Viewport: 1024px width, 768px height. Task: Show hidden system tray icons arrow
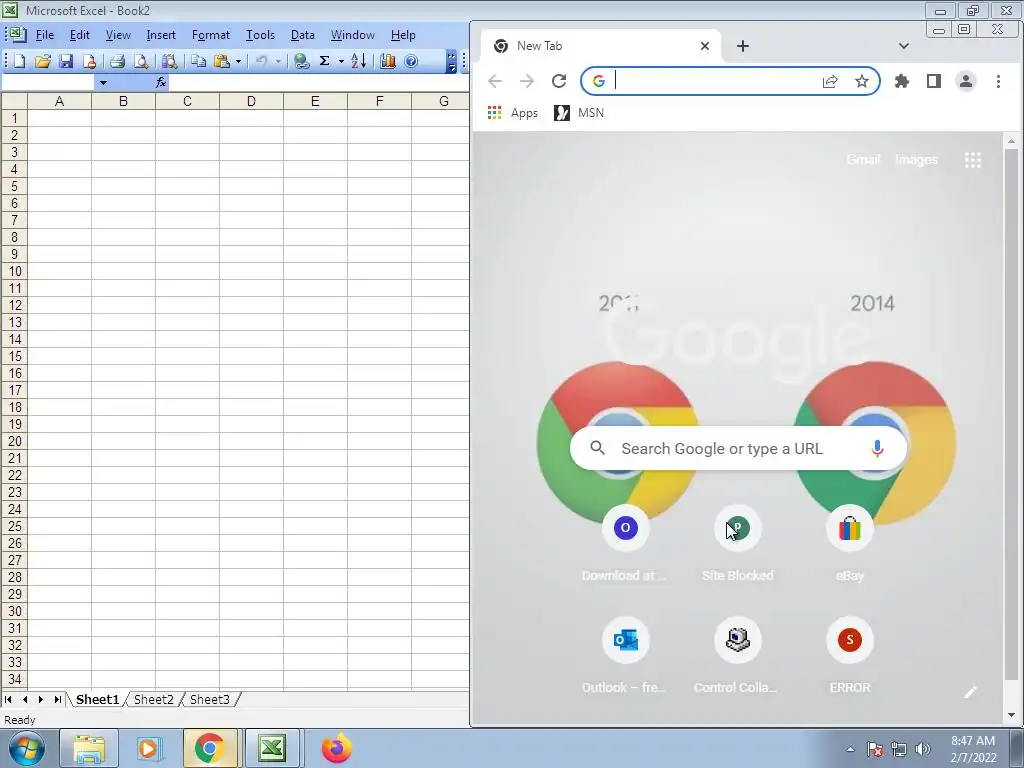[850, 749]
